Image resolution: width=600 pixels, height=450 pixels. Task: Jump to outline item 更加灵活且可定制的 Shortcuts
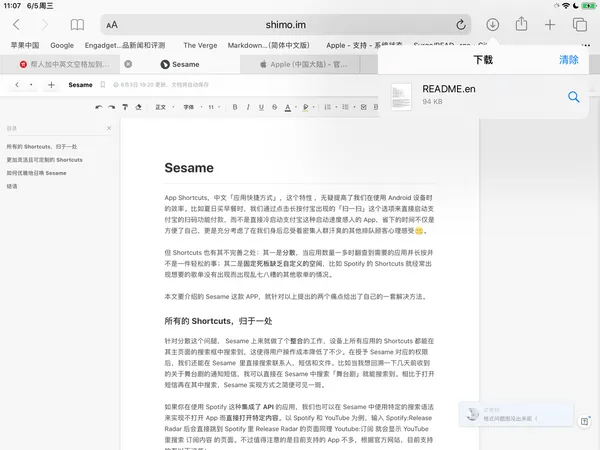[x=44, y=160]
